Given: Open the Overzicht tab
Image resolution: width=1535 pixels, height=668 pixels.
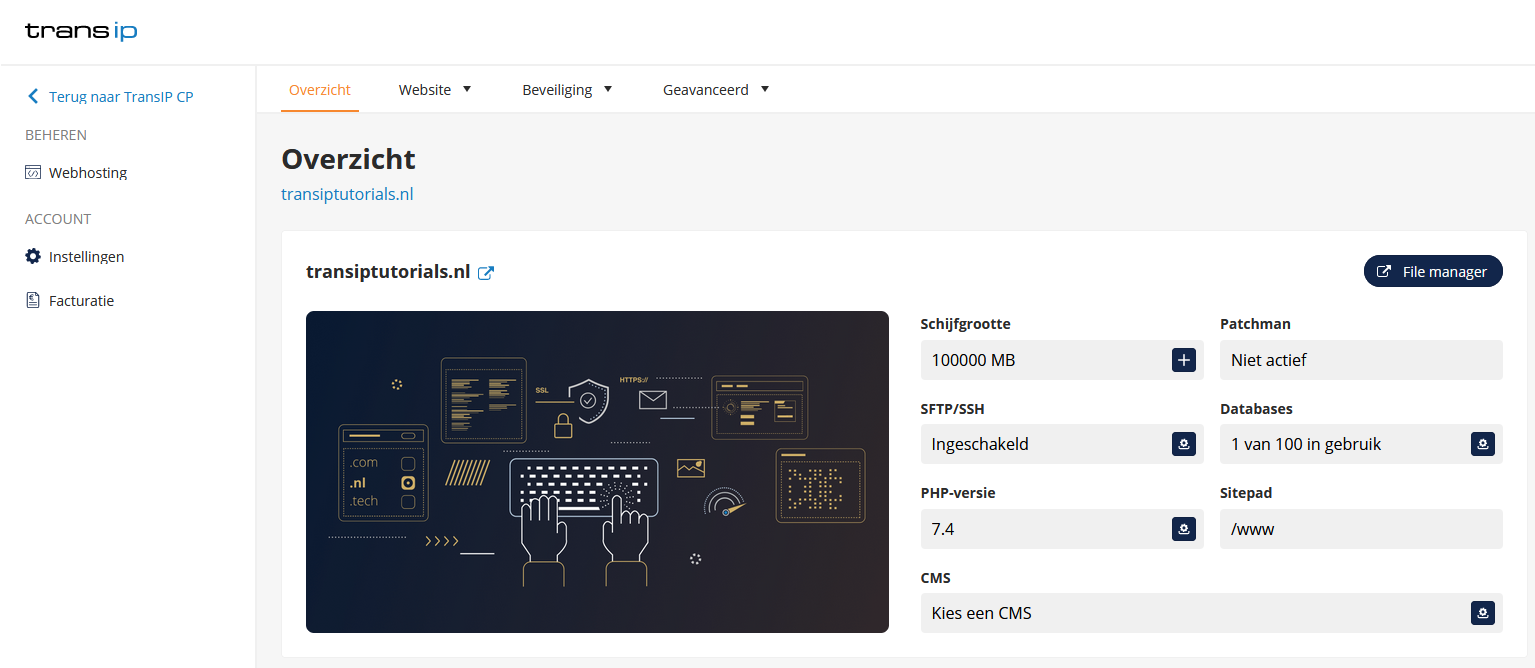Looking at the screenshot, I should tap(320, 90).
